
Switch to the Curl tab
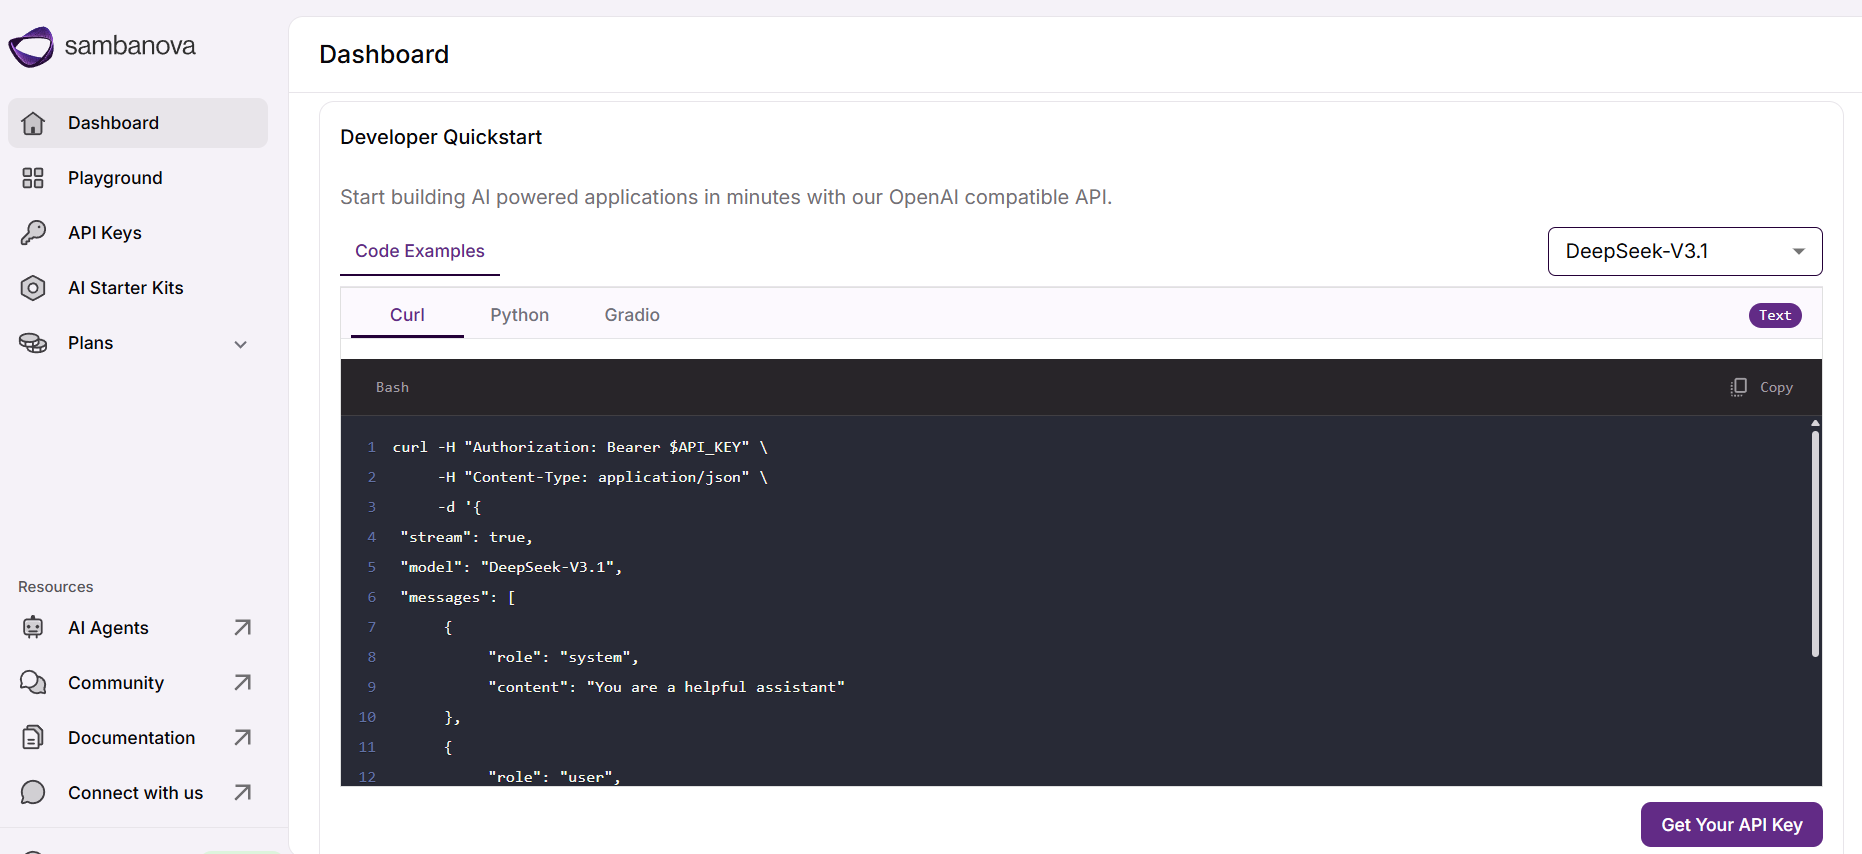(x=407, y=315)
